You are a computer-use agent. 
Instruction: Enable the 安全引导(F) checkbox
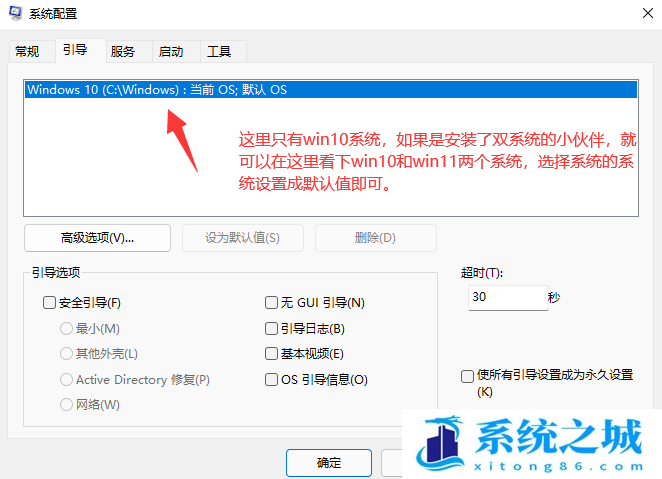pos(49,303)
